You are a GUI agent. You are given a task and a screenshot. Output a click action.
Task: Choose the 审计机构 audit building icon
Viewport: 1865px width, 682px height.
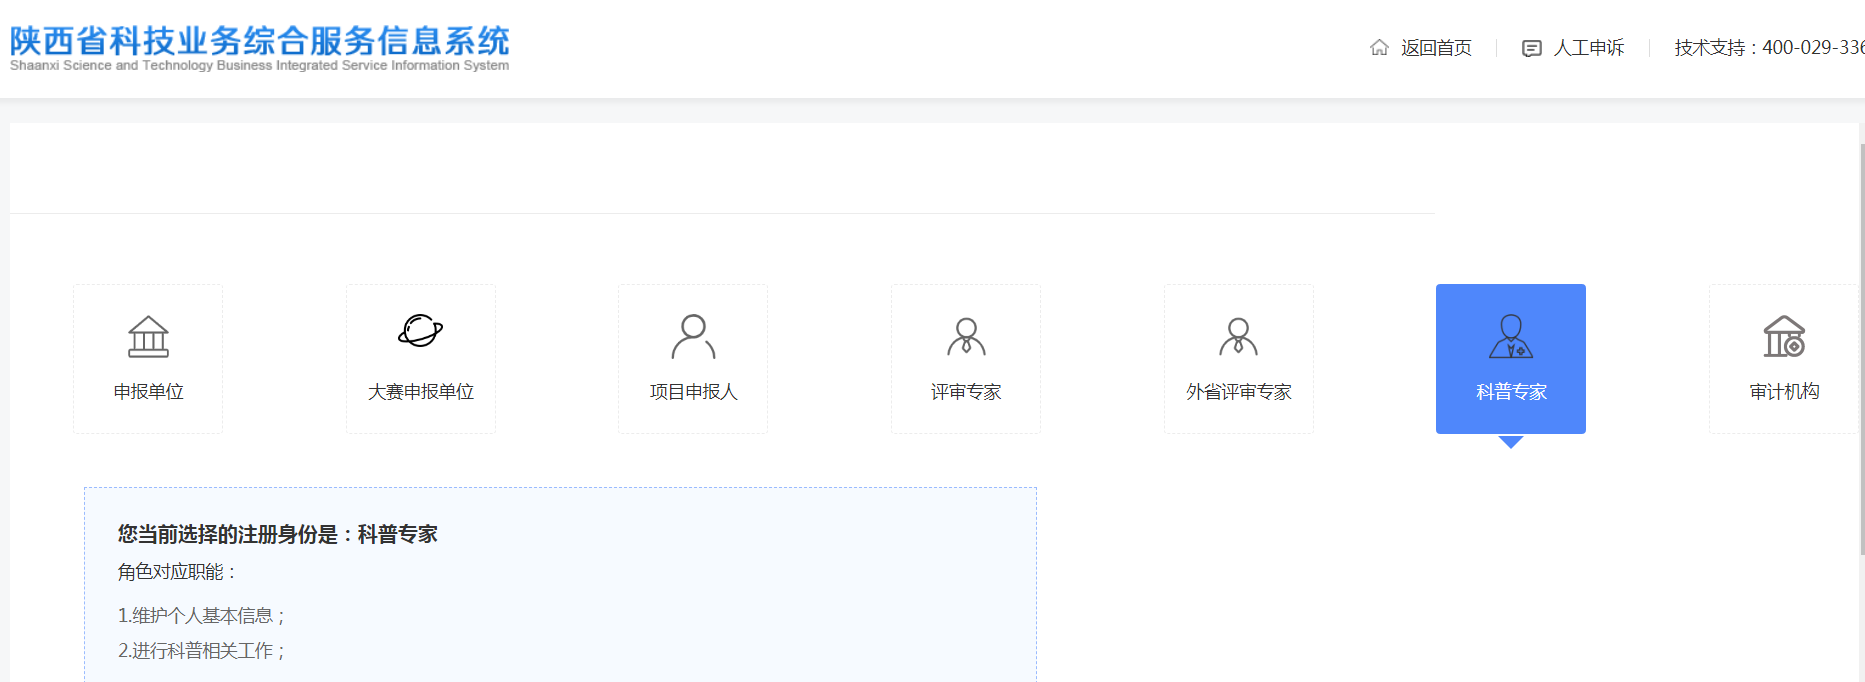click(x=1784, y=337)
